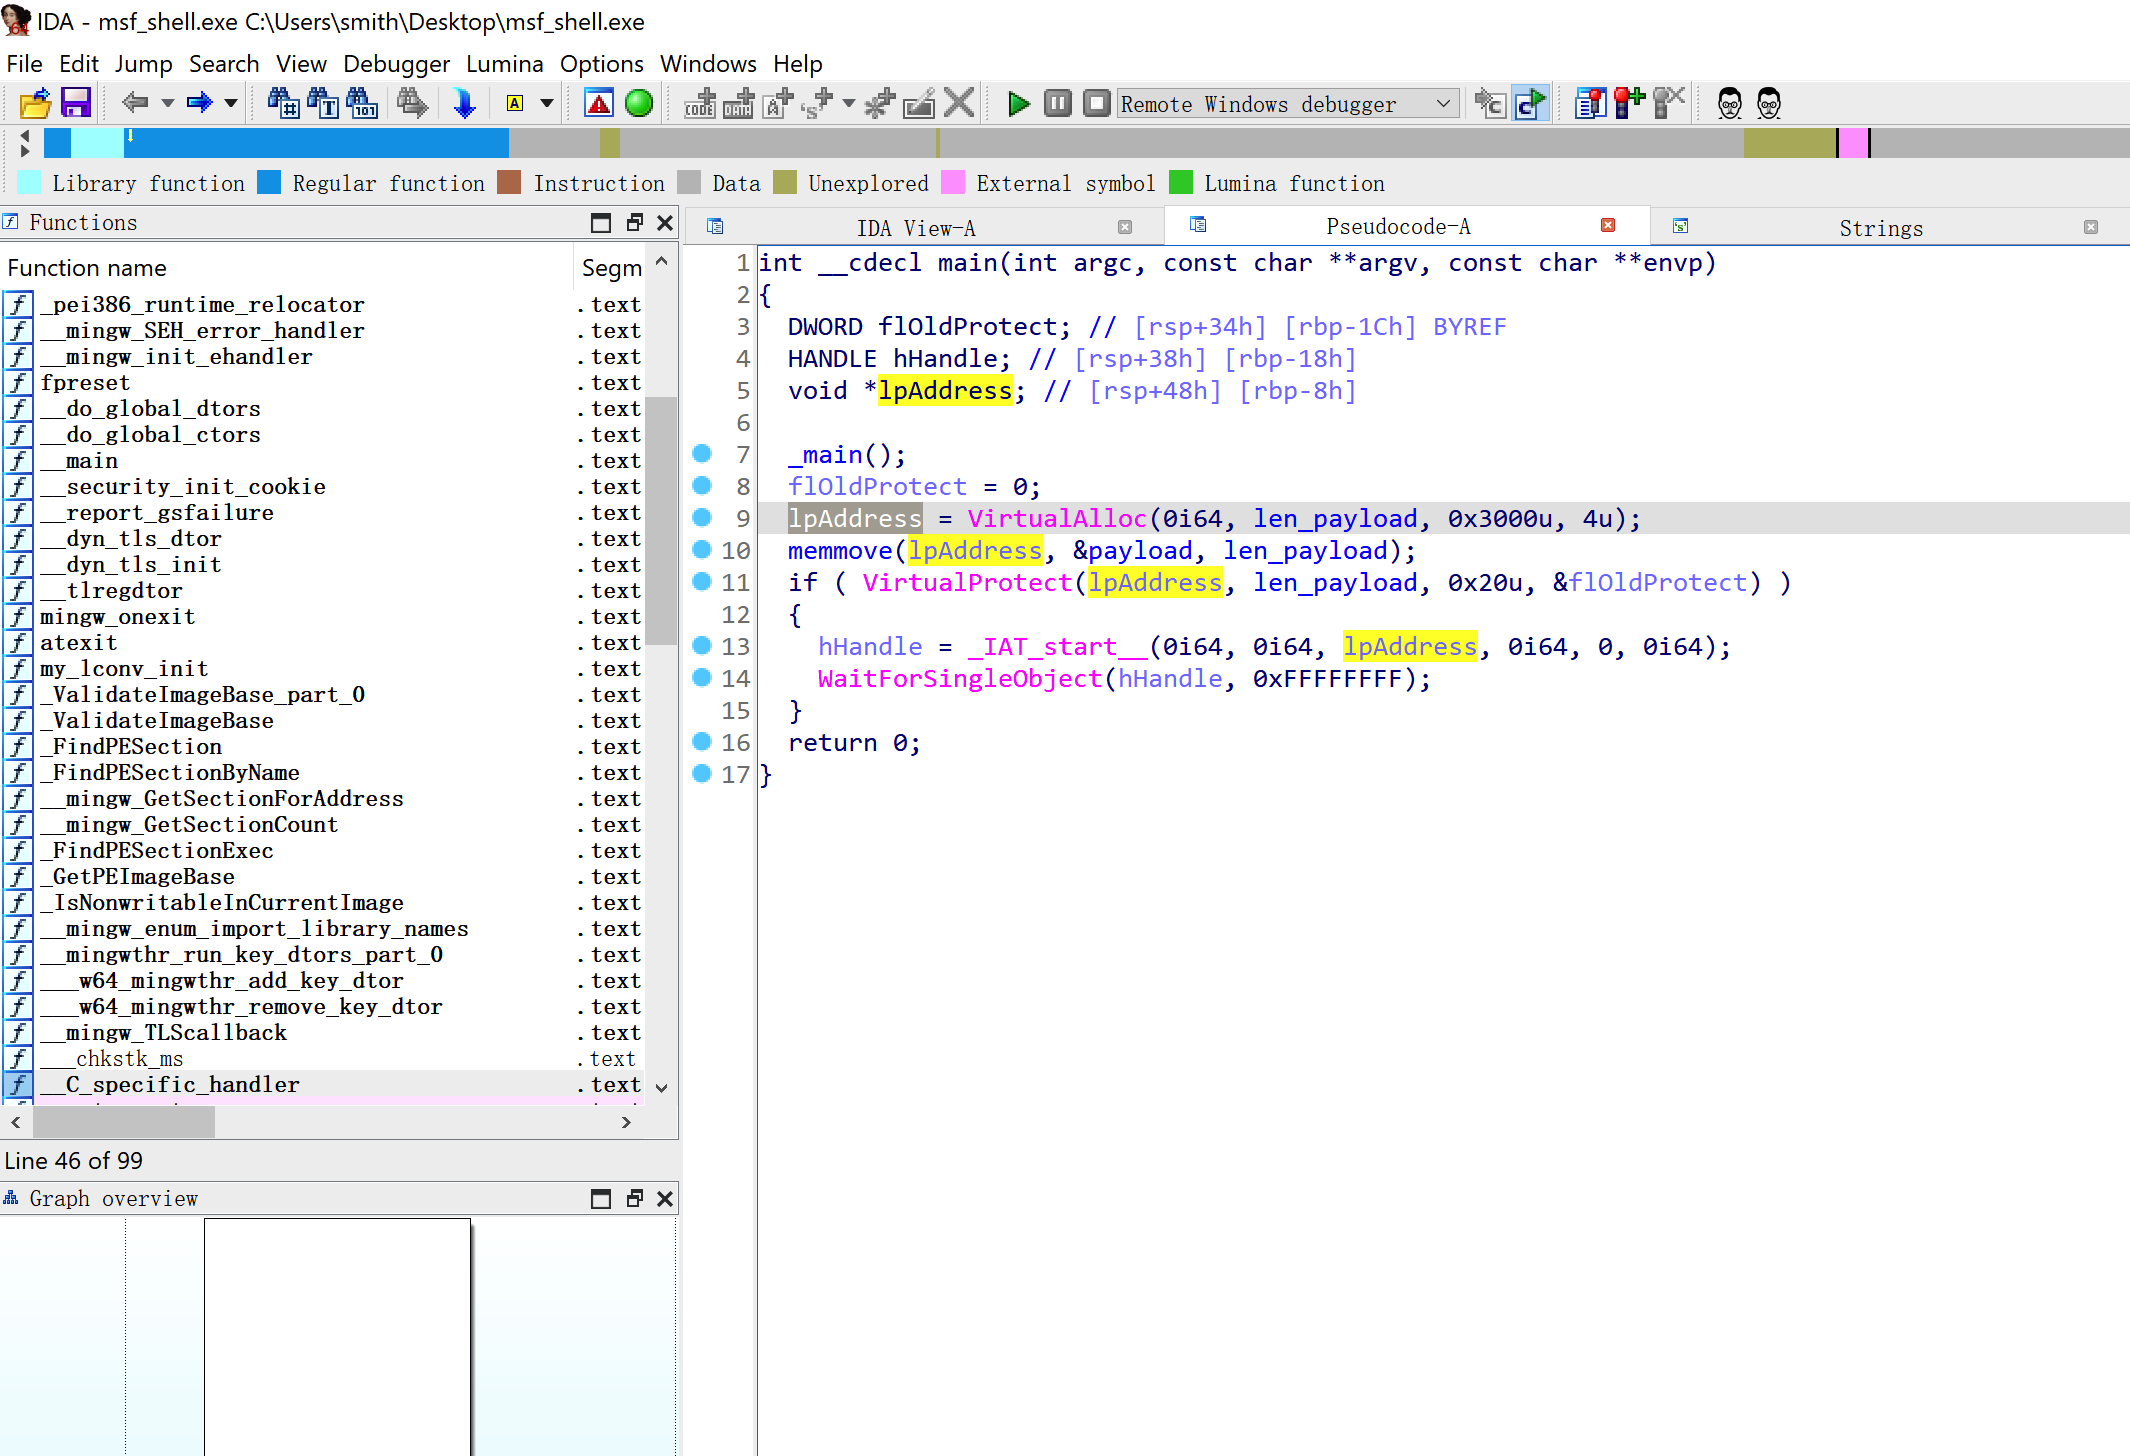2130x1456 pixels.
Task: Toggle the breakpoint dot on line 16
Action: pos(702,741)
